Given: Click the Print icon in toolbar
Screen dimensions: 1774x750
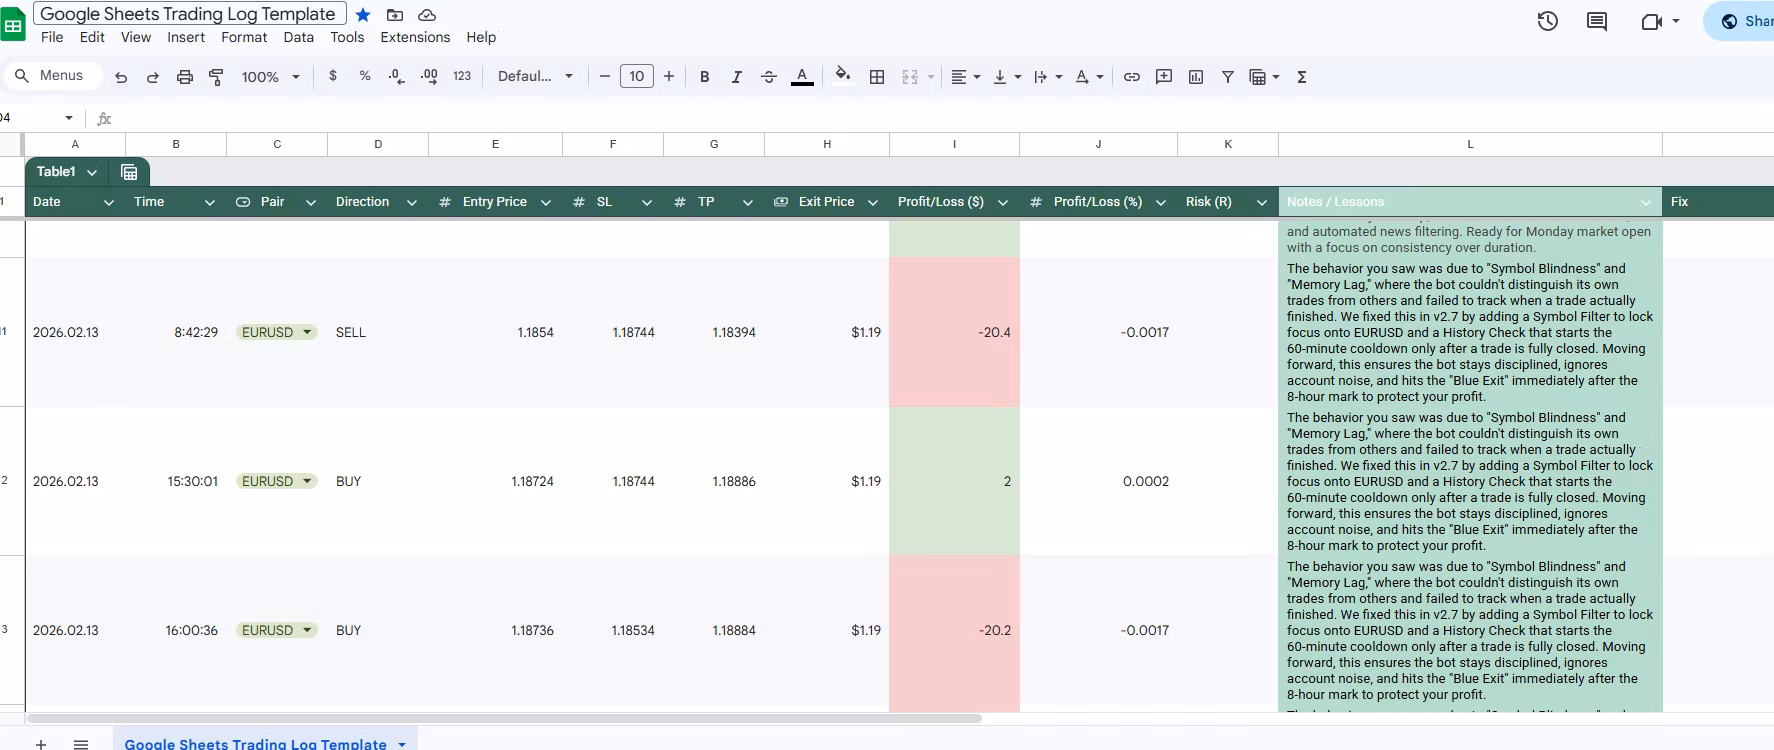Looking at the screenshot, I should (184, 77).
